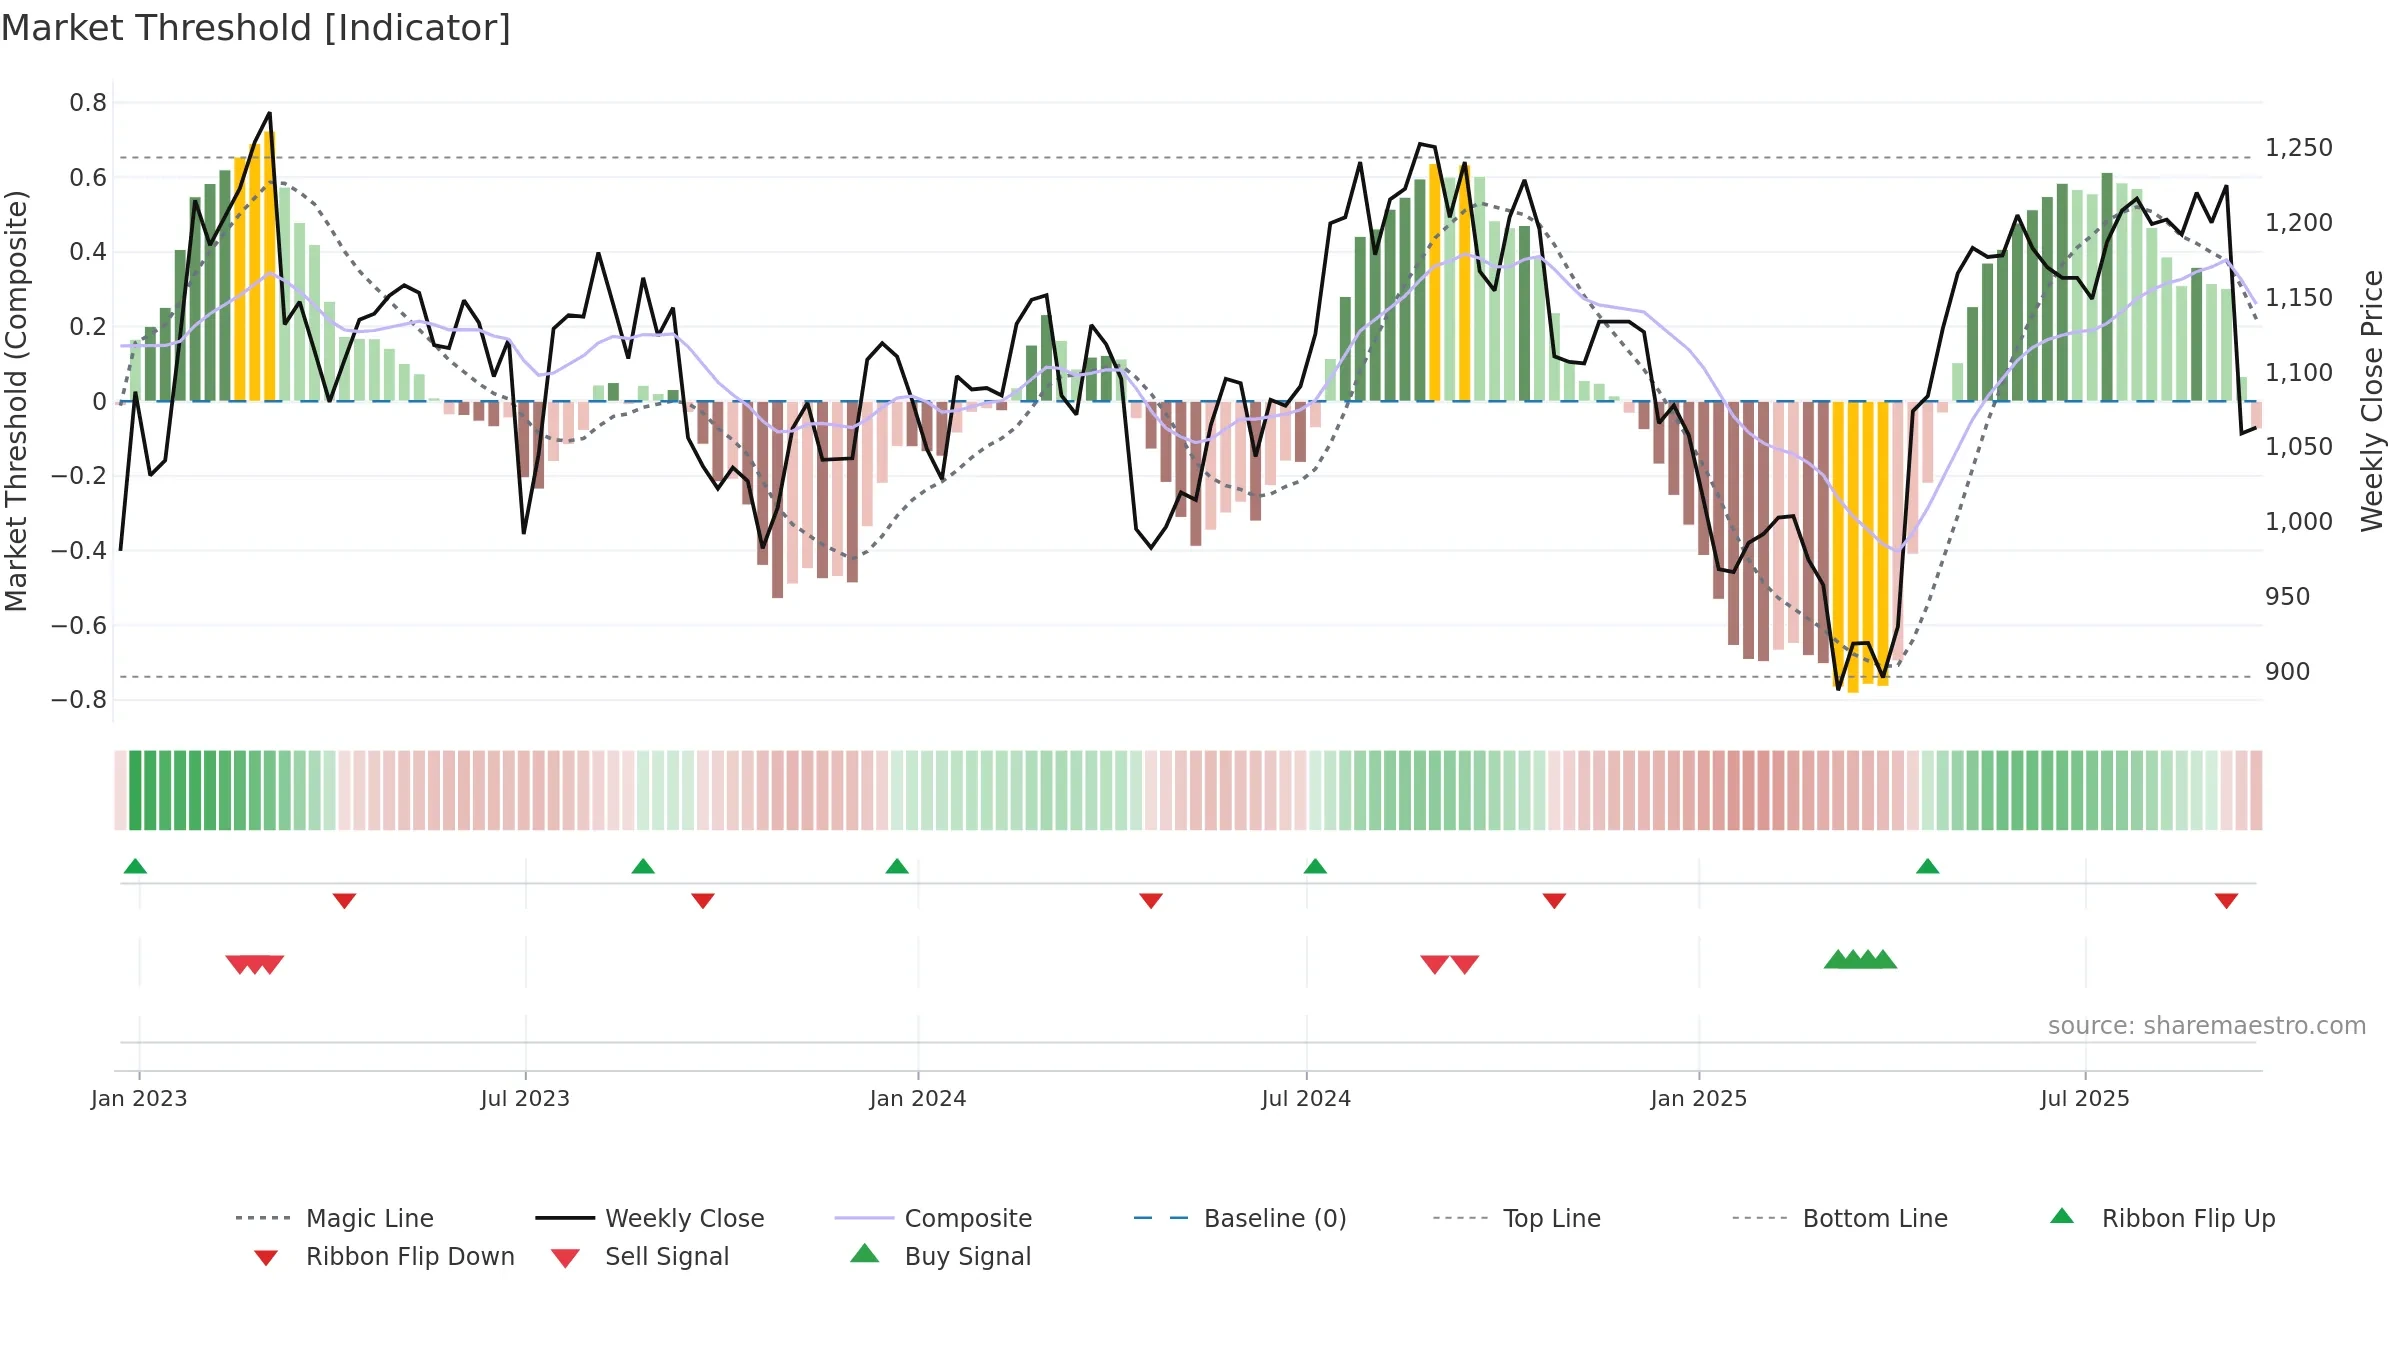Image resolution: width=2400 pixels, height=1350 pixels.
Task: Click the Ribbon Flip Down marker in April 2024
Action: [1151, 901]
